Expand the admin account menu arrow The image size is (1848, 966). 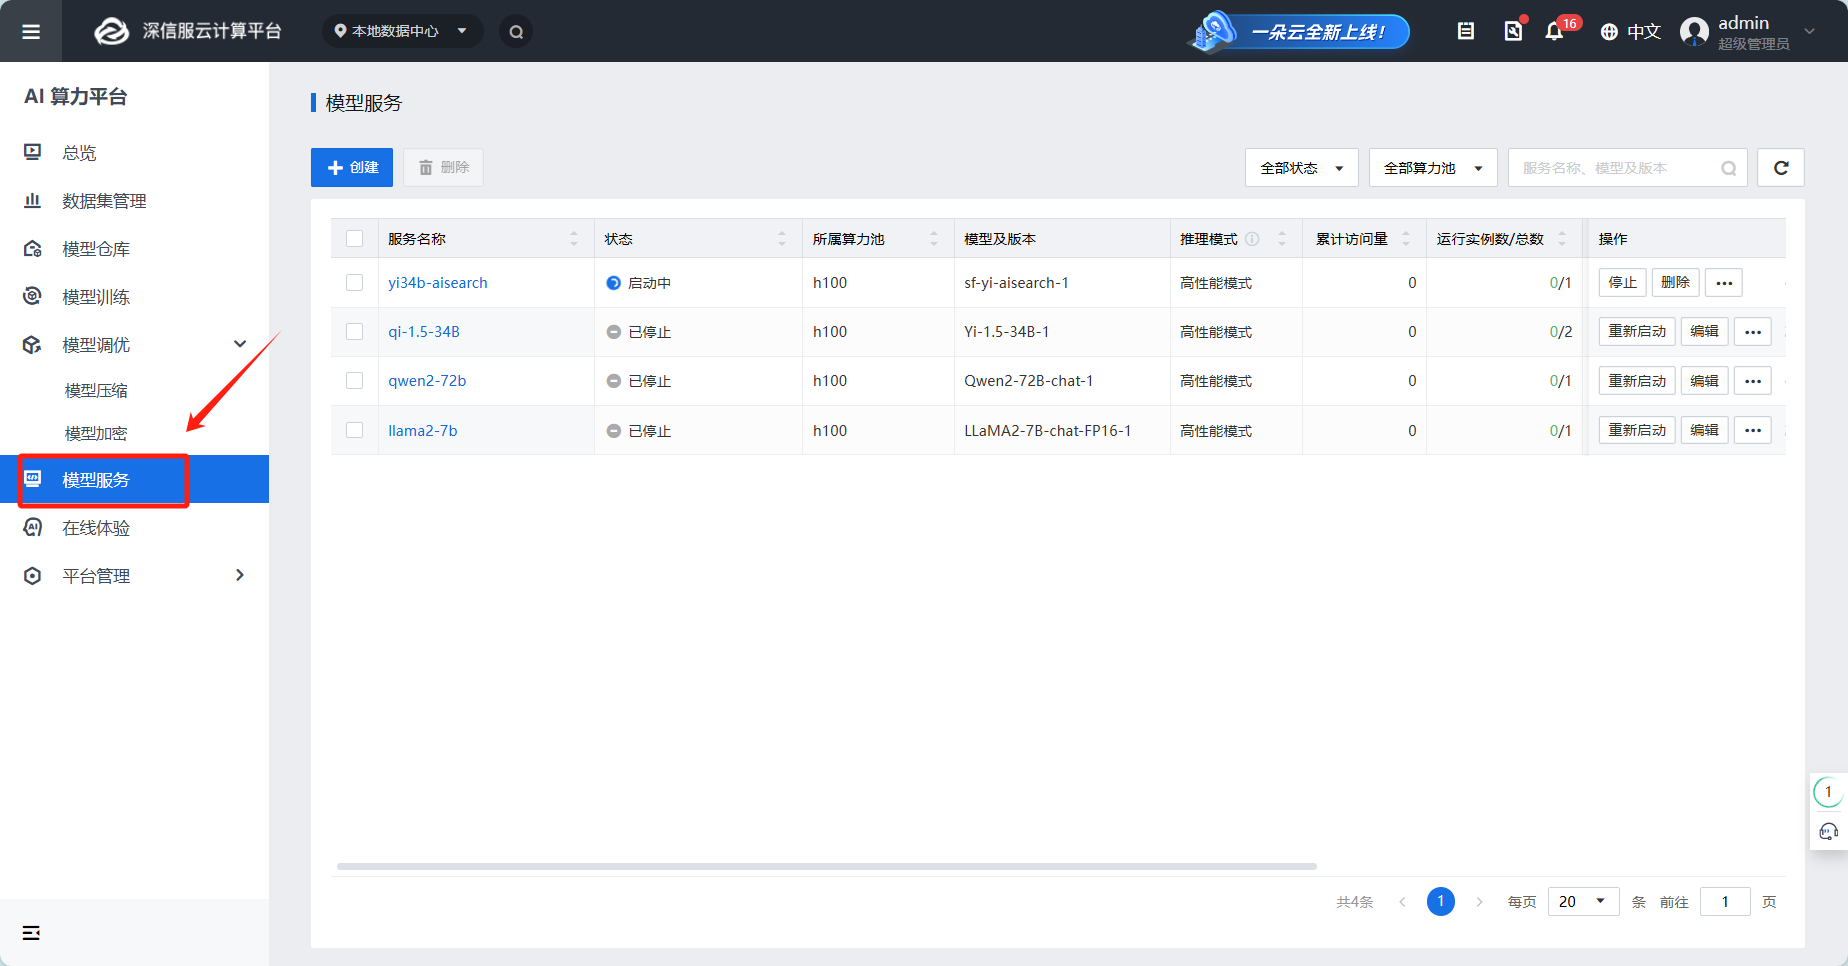click(x=1810, y=31)
